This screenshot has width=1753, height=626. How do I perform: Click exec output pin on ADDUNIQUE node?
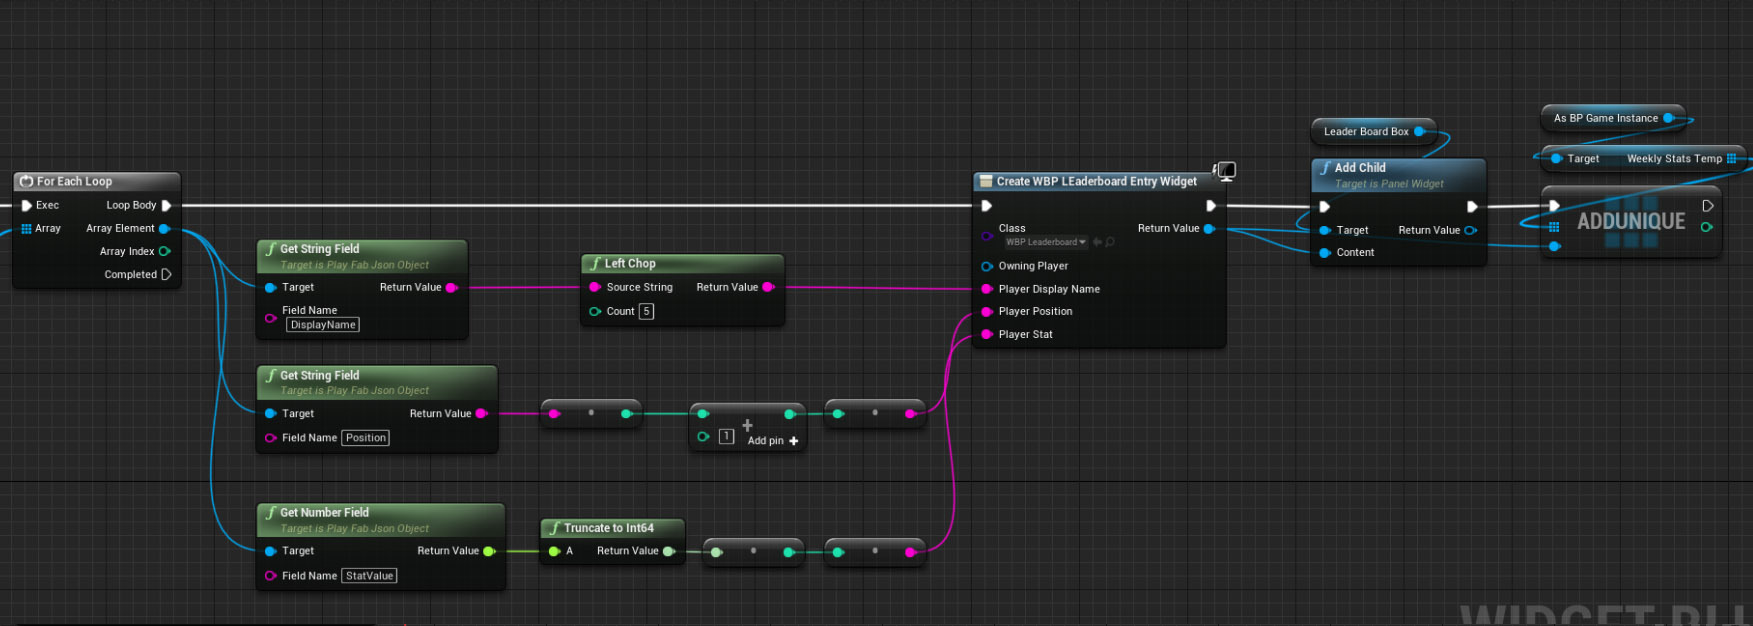point(1708,206)
